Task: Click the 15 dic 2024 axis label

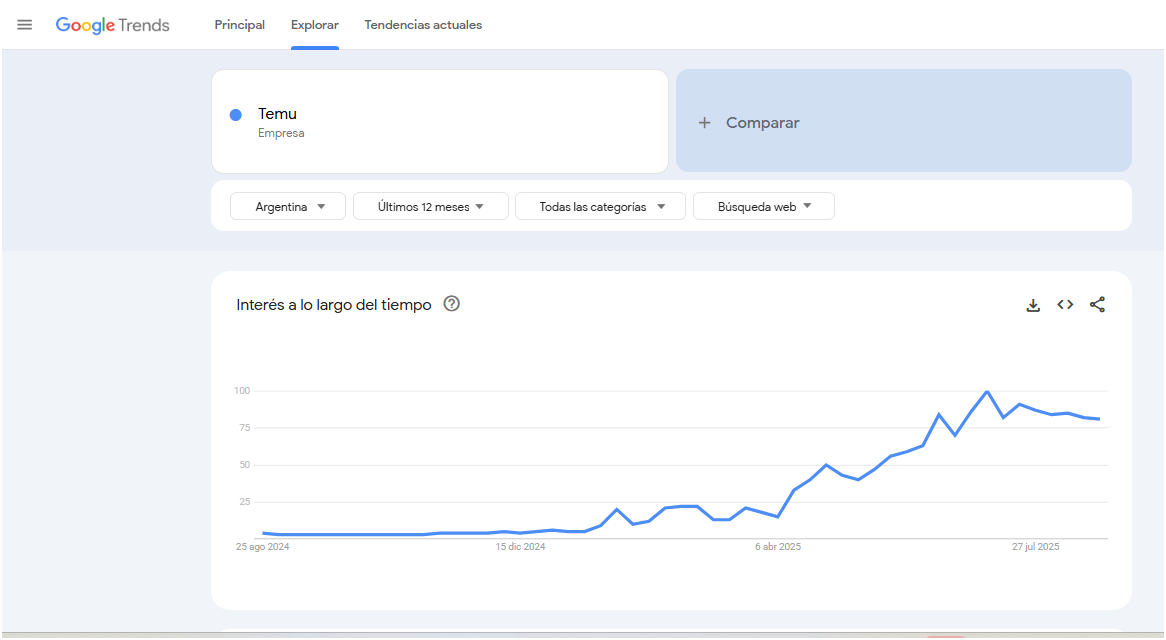Action: [x=521, y=546]
